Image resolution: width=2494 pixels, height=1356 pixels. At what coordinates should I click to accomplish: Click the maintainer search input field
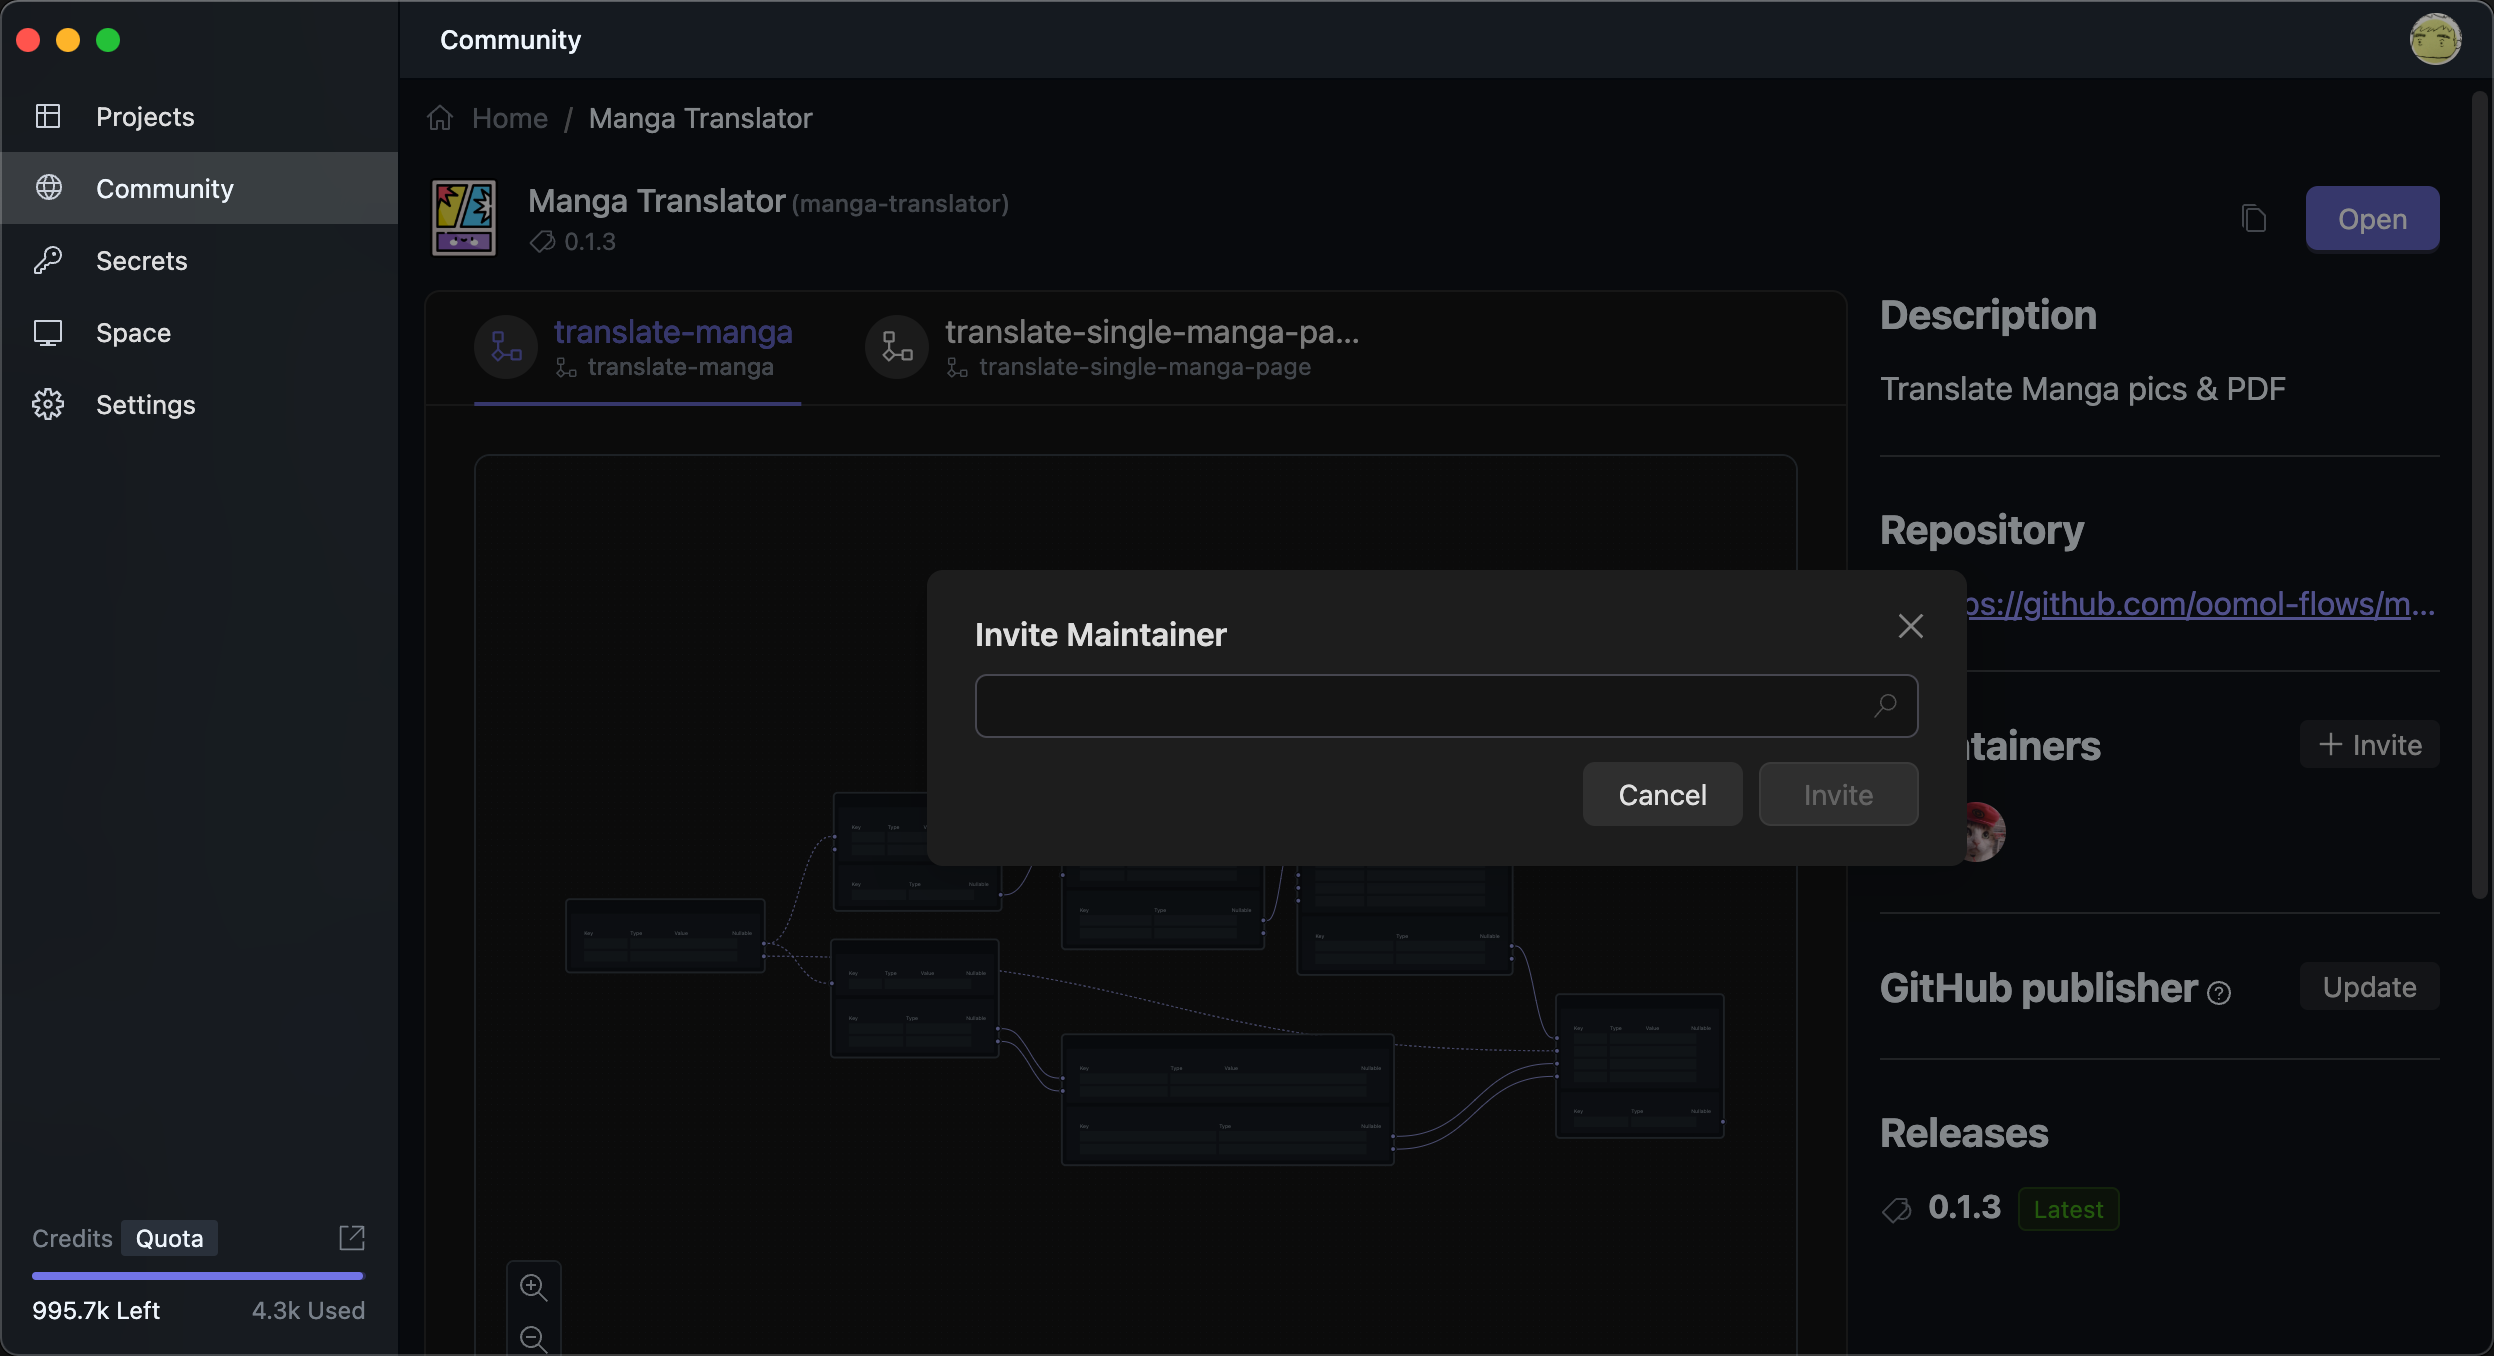pos(1420,706)
